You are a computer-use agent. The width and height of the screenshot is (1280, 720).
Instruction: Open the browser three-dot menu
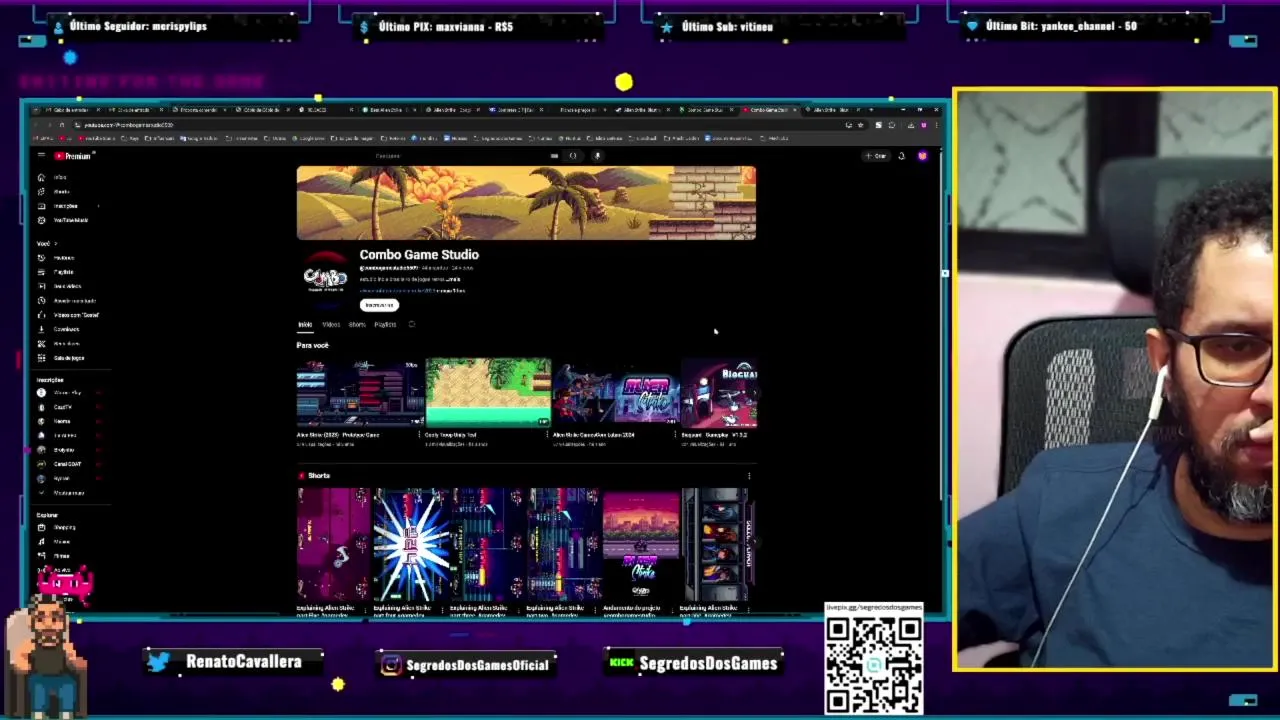coord(936,125)
